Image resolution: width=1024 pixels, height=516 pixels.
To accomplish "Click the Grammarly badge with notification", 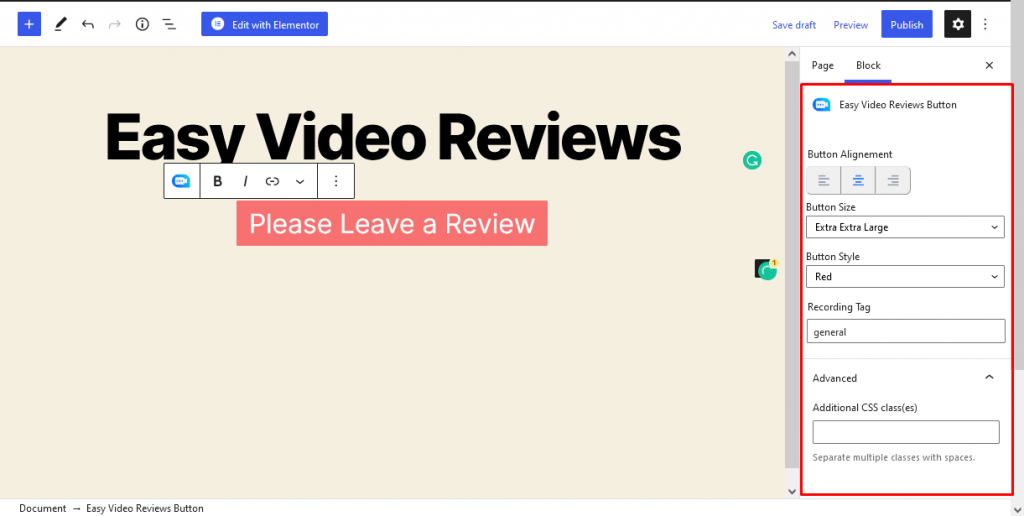I will click(x=767, y=269).
